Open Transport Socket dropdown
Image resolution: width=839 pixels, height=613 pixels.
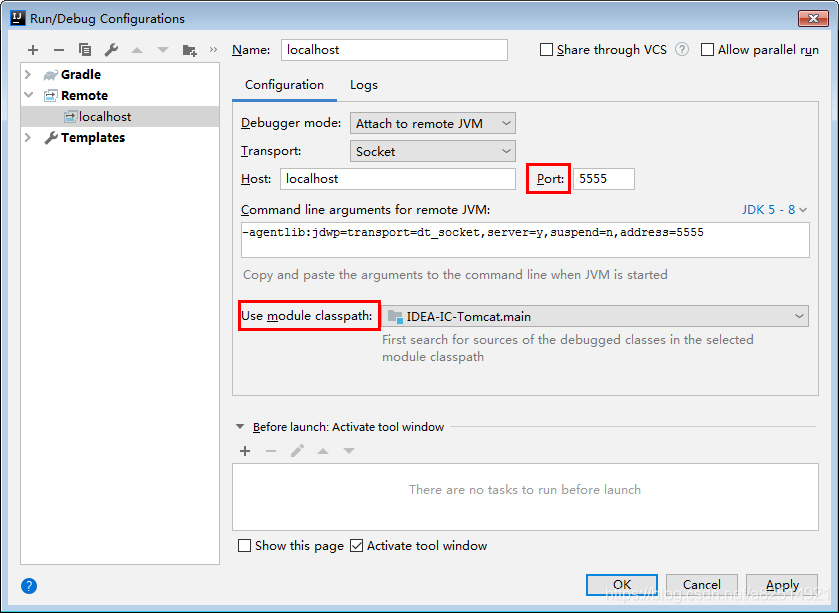(433, 151)
